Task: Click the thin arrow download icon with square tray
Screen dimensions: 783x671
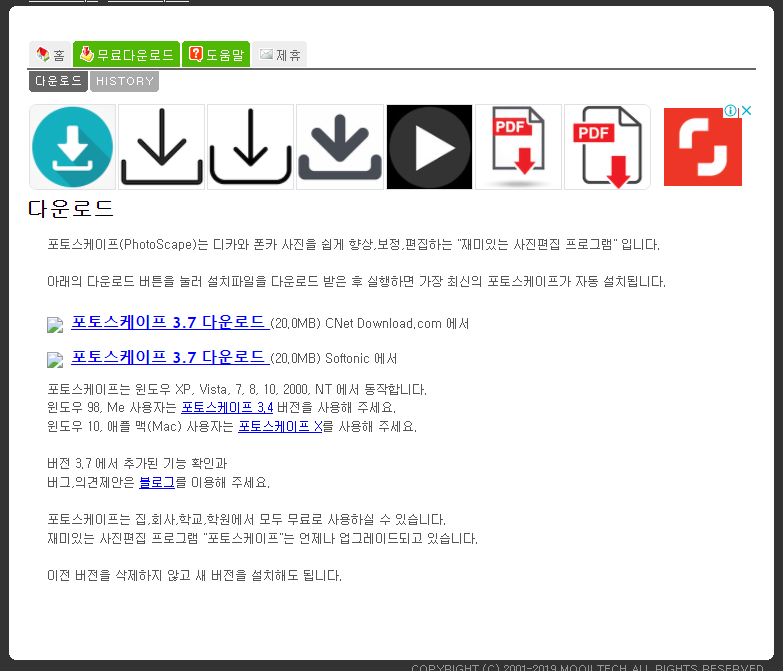Action: 161,147
